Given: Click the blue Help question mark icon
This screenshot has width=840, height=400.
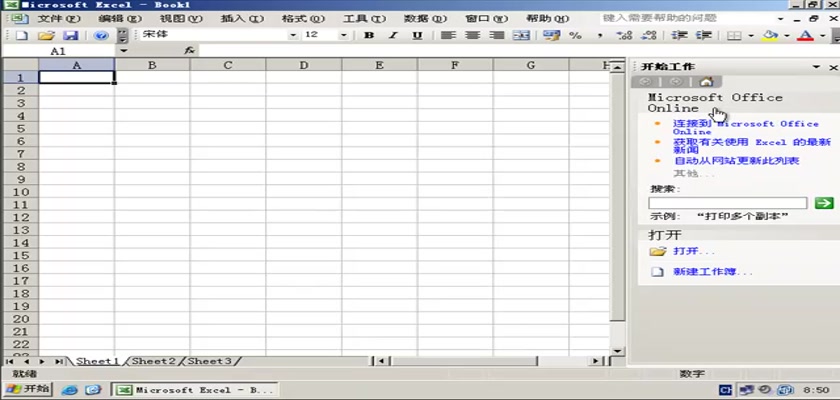Looking at the screenshot, I should 101,36.
